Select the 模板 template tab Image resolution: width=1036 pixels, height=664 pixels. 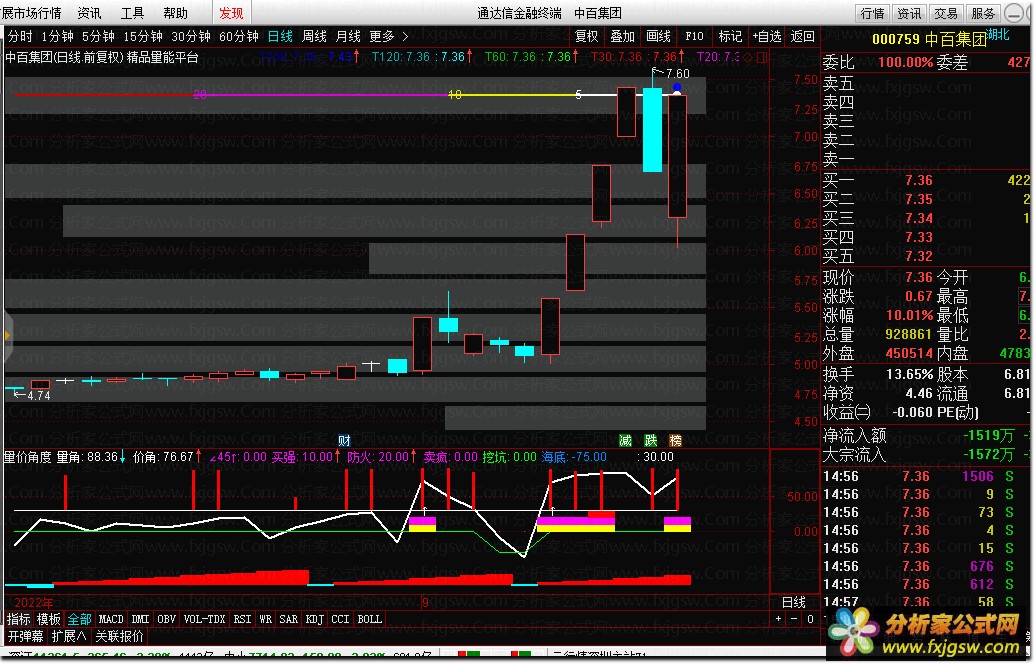pyautogui.click(x=49, y=619)
